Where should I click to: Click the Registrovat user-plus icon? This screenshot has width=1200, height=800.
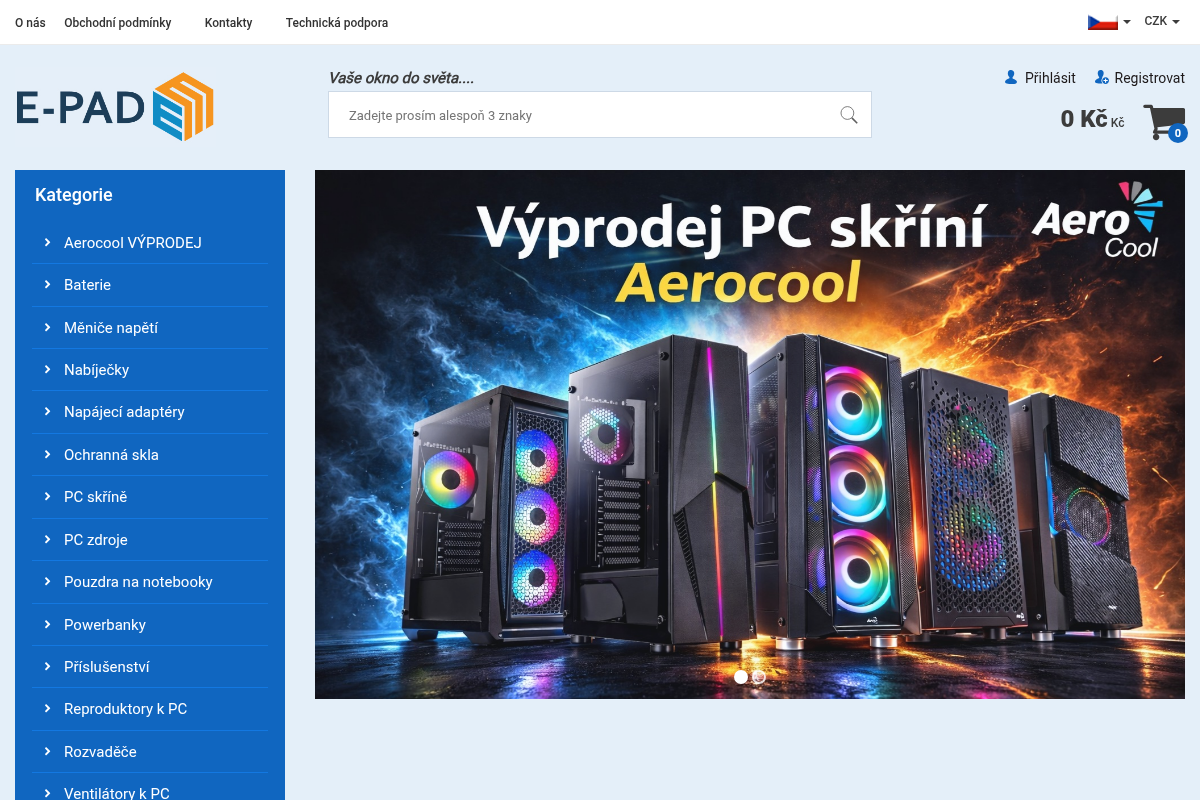pyautogui.click(x=1102, y=78)
